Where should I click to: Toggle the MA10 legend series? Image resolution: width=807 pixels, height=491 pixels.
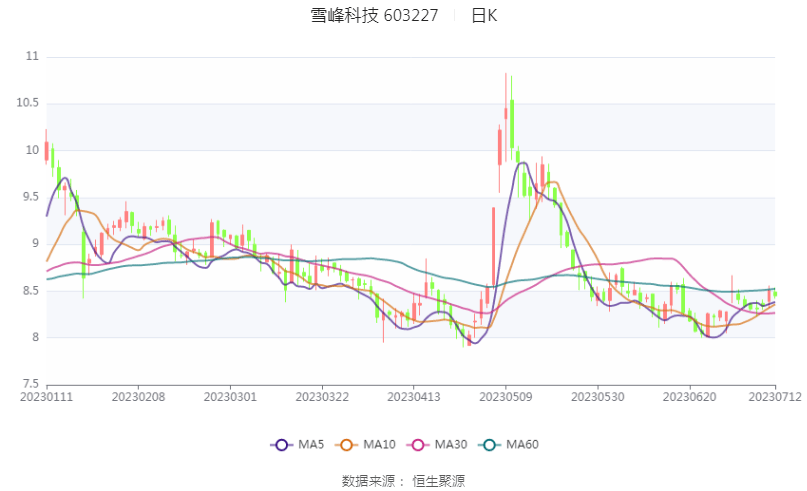(365, 445)
